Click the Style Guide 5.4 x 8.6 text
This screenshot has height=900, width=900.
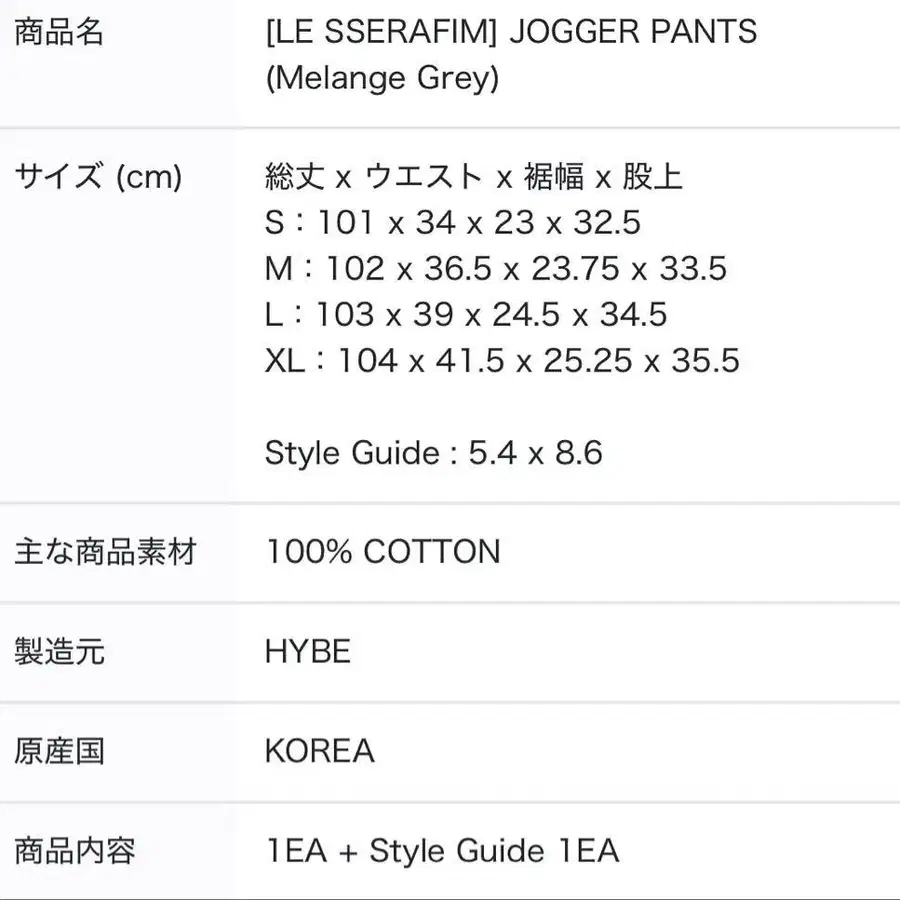[x=433, y=453]
